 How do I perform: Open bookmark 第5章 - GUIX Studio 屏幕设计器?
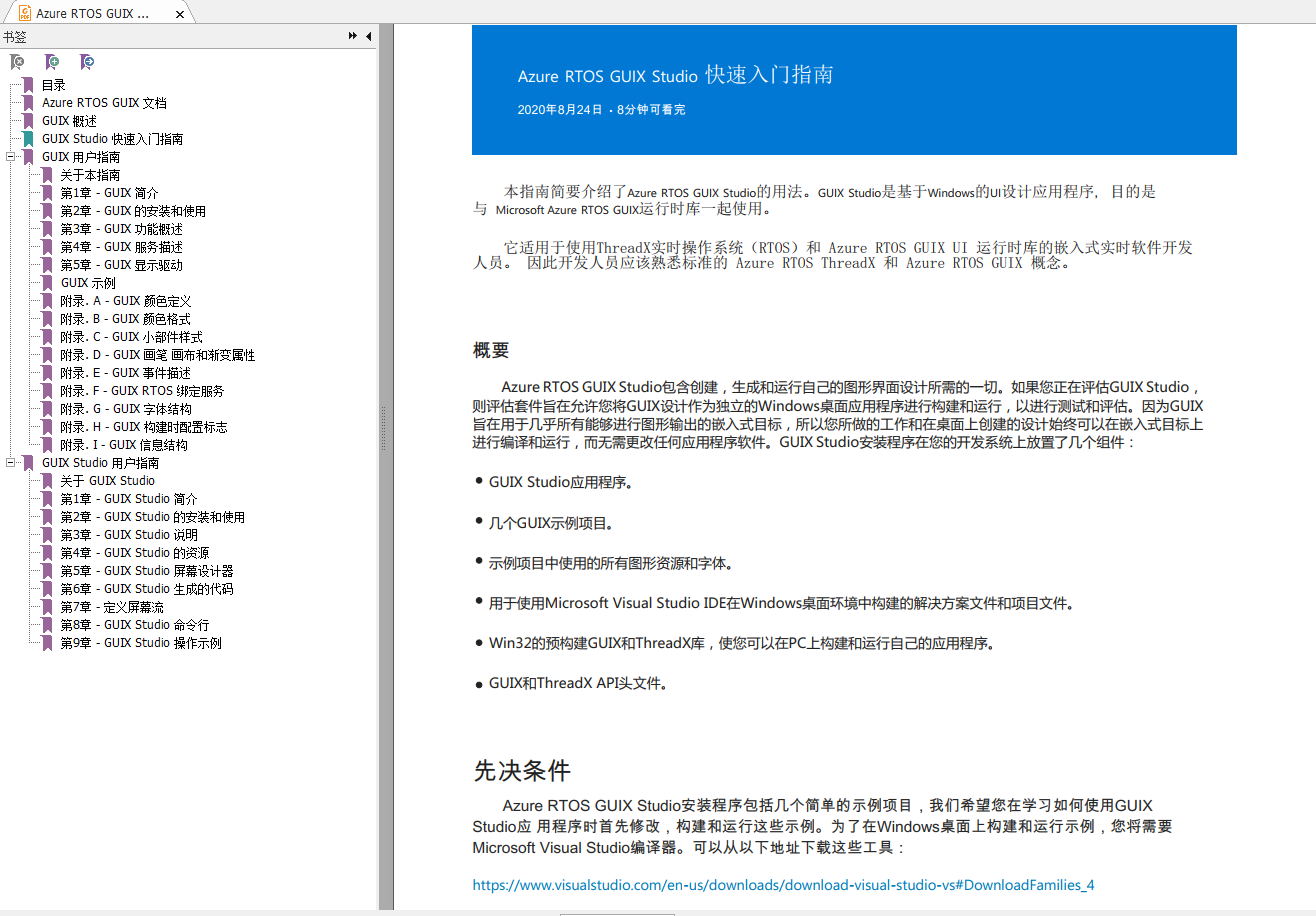tap(147, 571)
